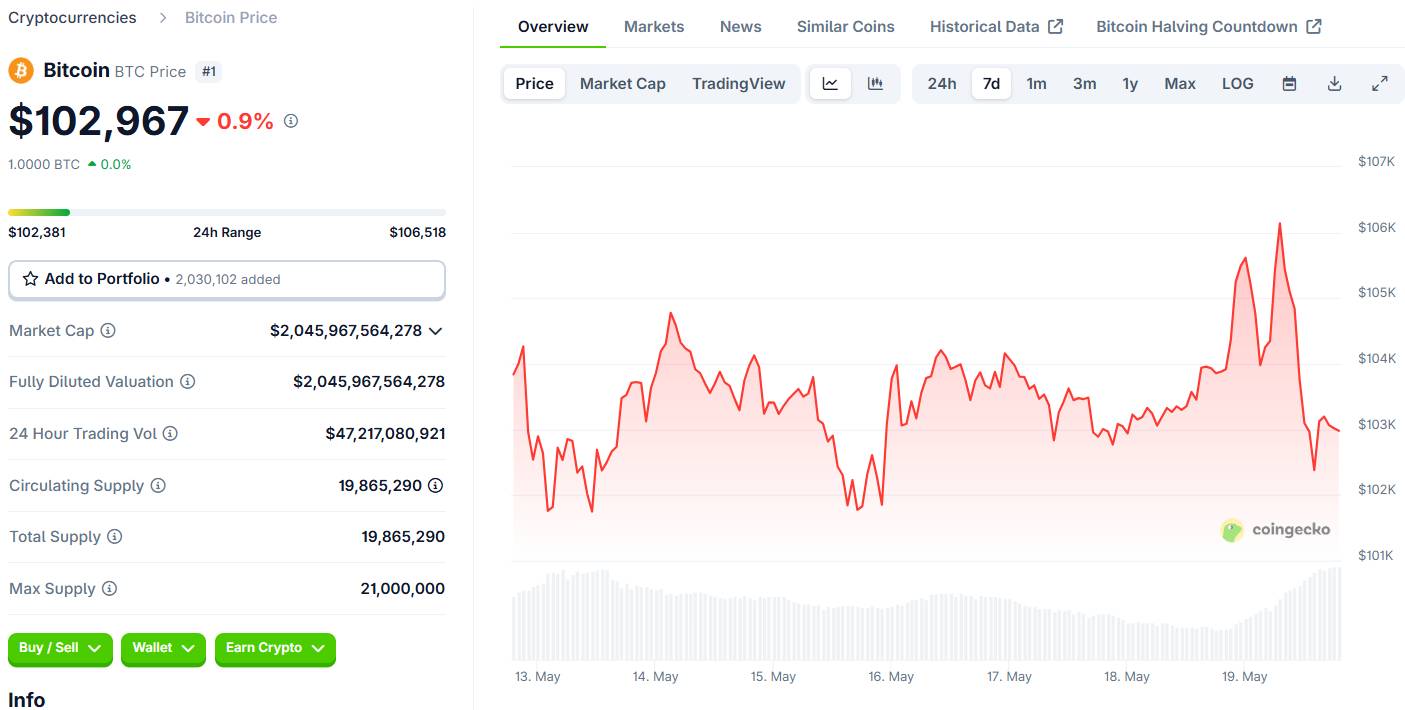The width and height of the screenshot is (1405, 710).
Task: Click the $2,045,967,564,278 Fully Diluted Valuation value
Action: [369, 382]
